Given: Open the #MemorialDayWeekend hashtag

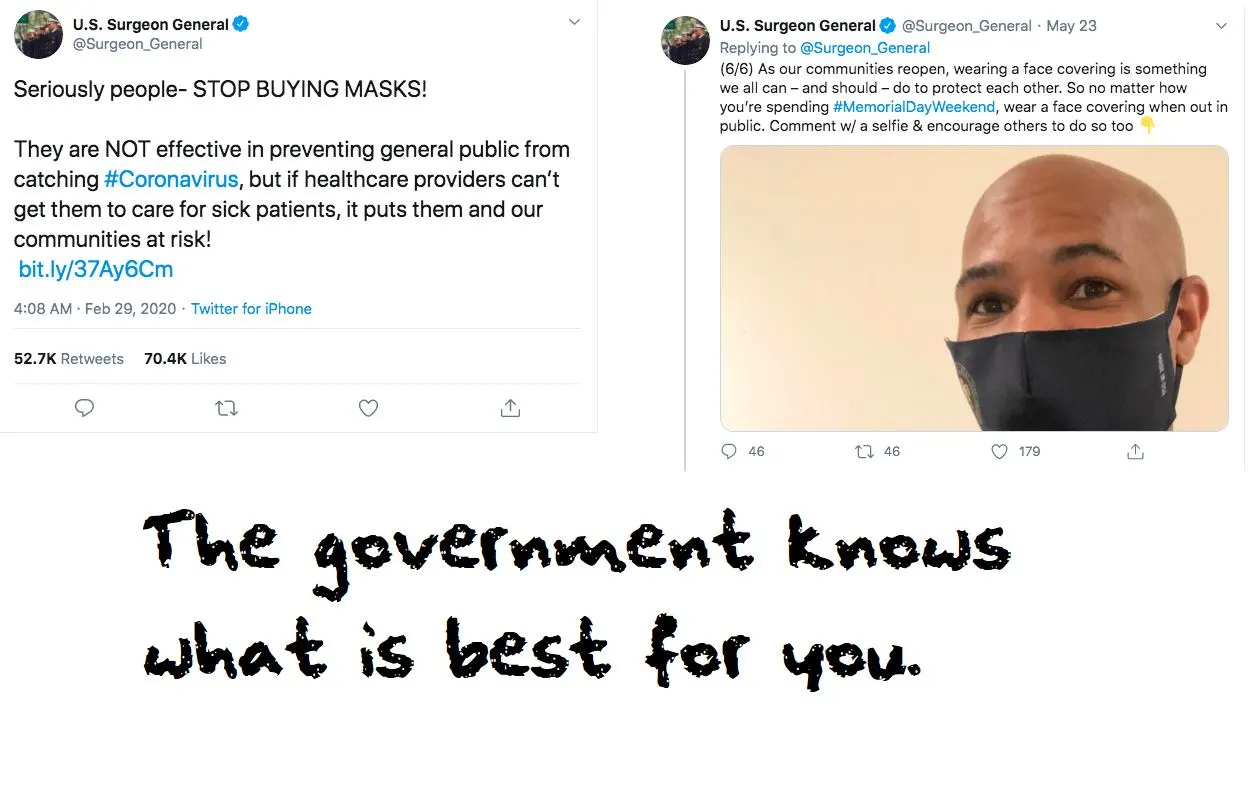Looking at the screenshot, I should pyautogui.click(x=914, y=107).
